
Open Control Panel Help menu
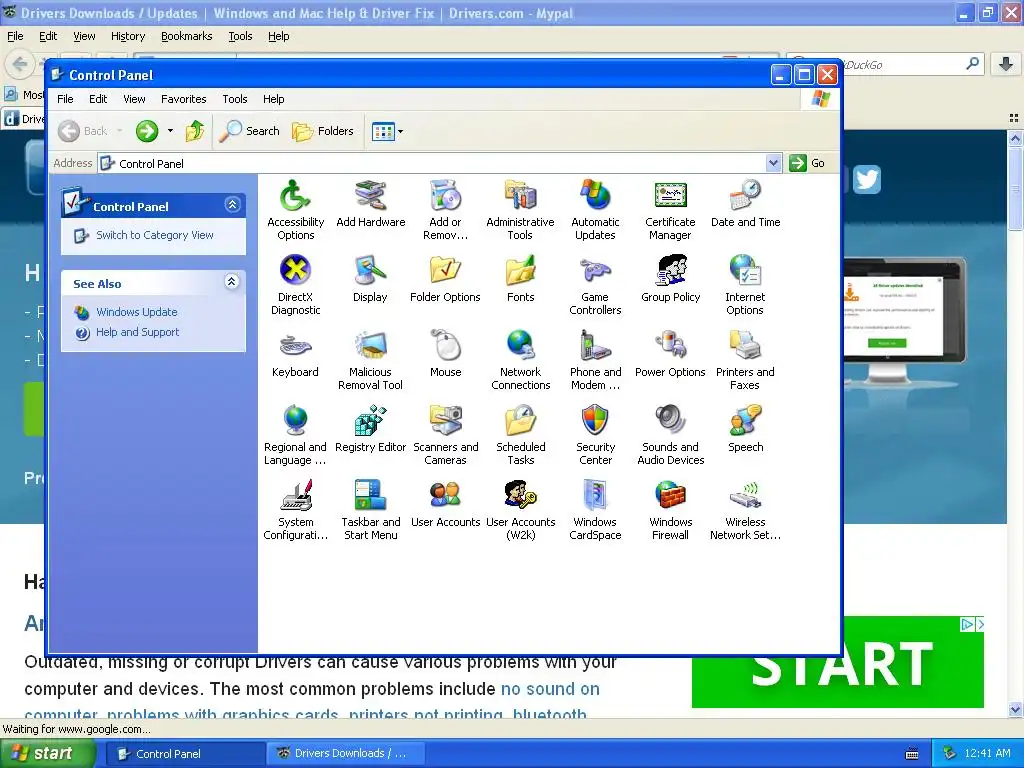pyautogui.click(x=274, y=99)
